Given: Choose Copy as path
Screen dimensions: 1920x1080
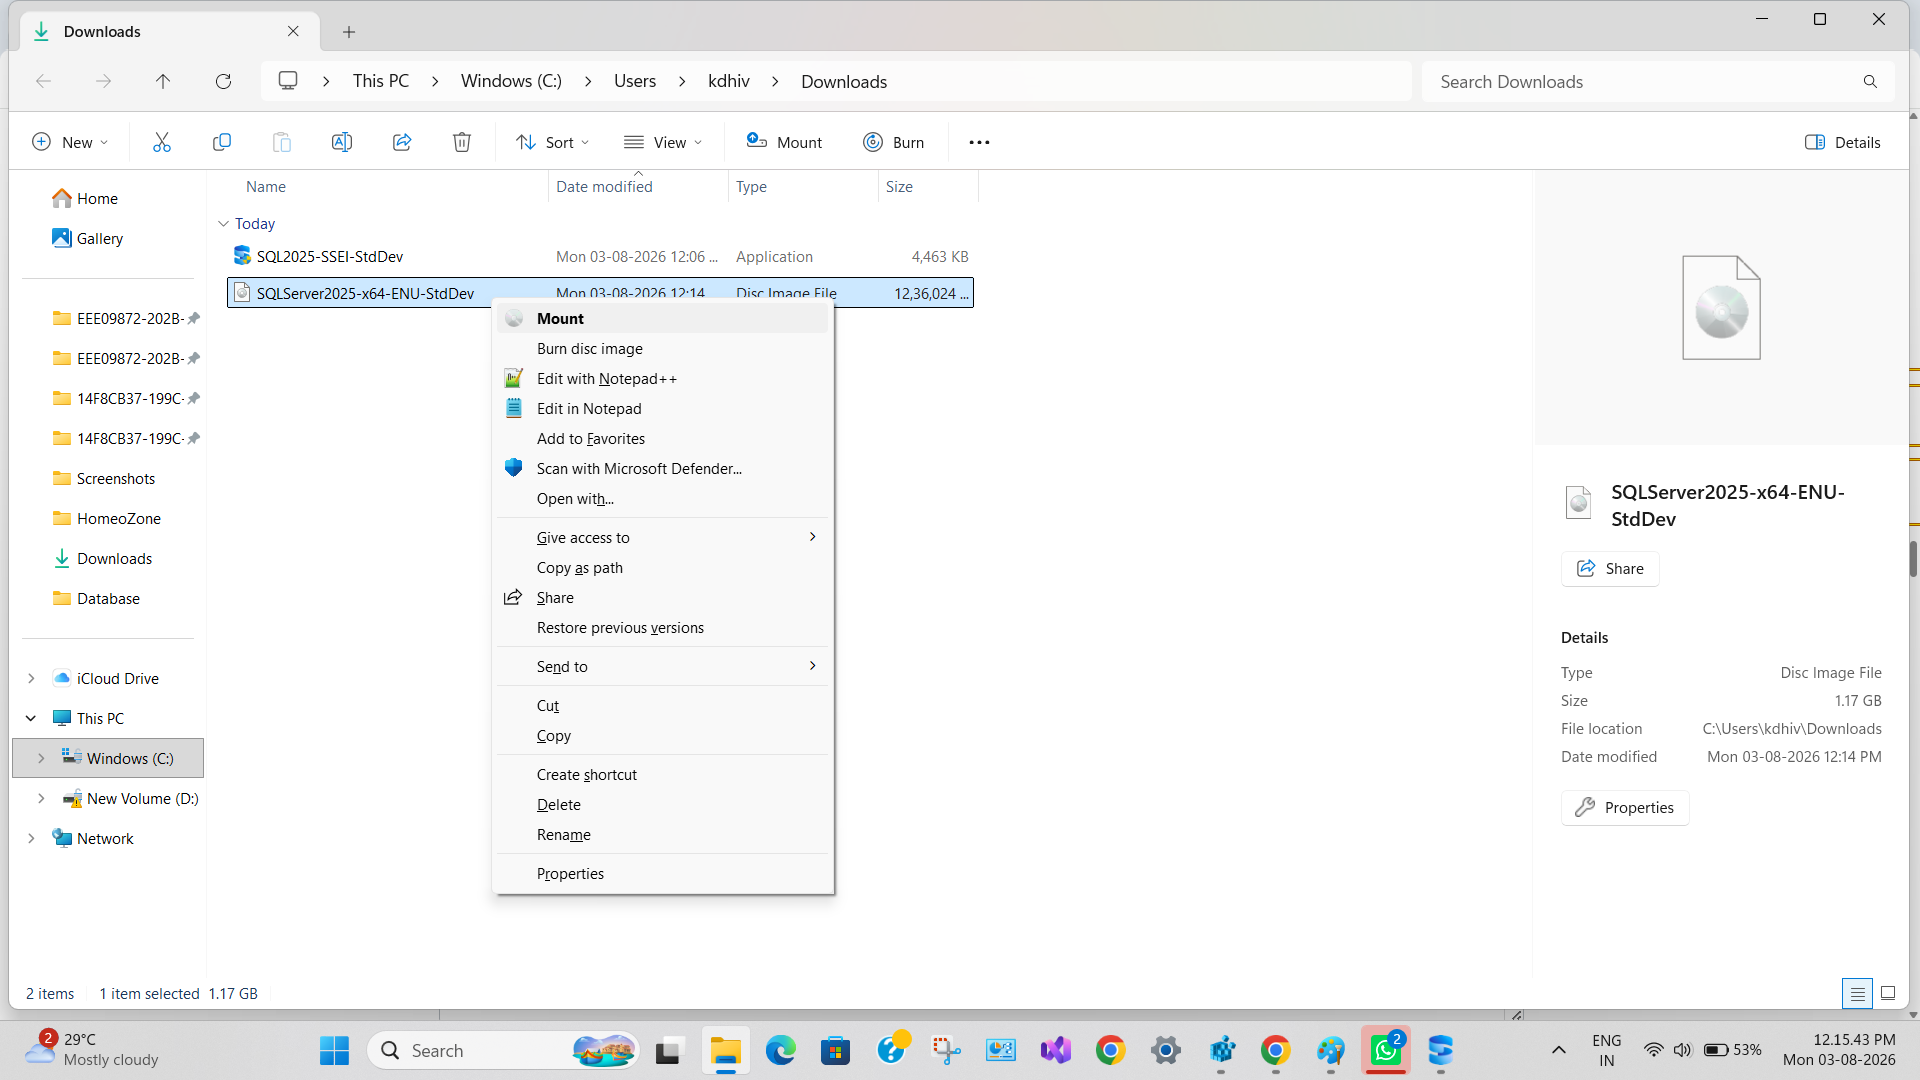Looking at the screenshot, I should click(664, 567).
